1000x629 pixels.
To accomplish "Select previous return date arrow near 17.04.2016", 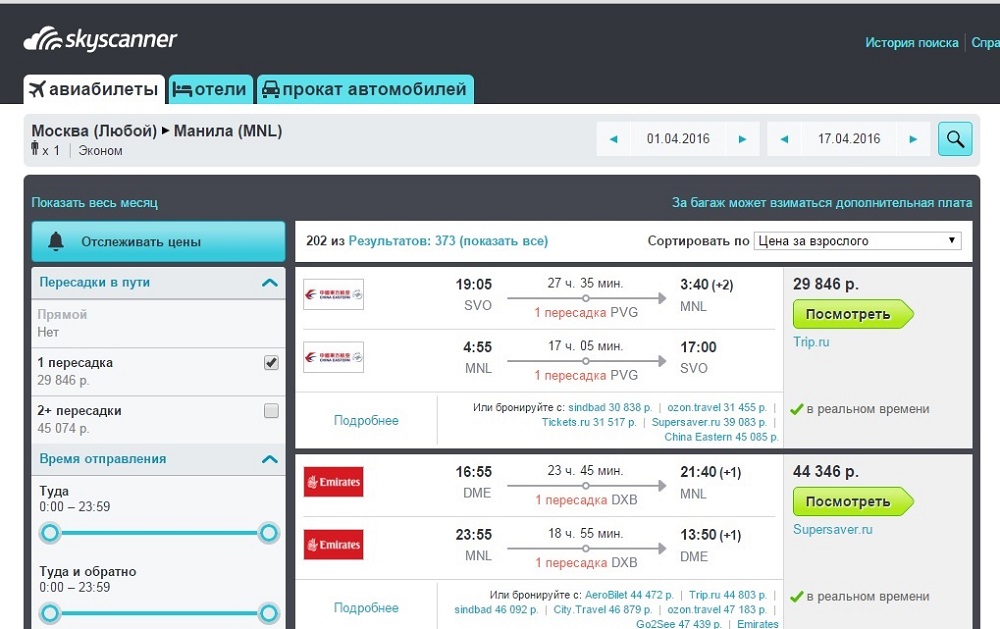I will pos(784,139).
